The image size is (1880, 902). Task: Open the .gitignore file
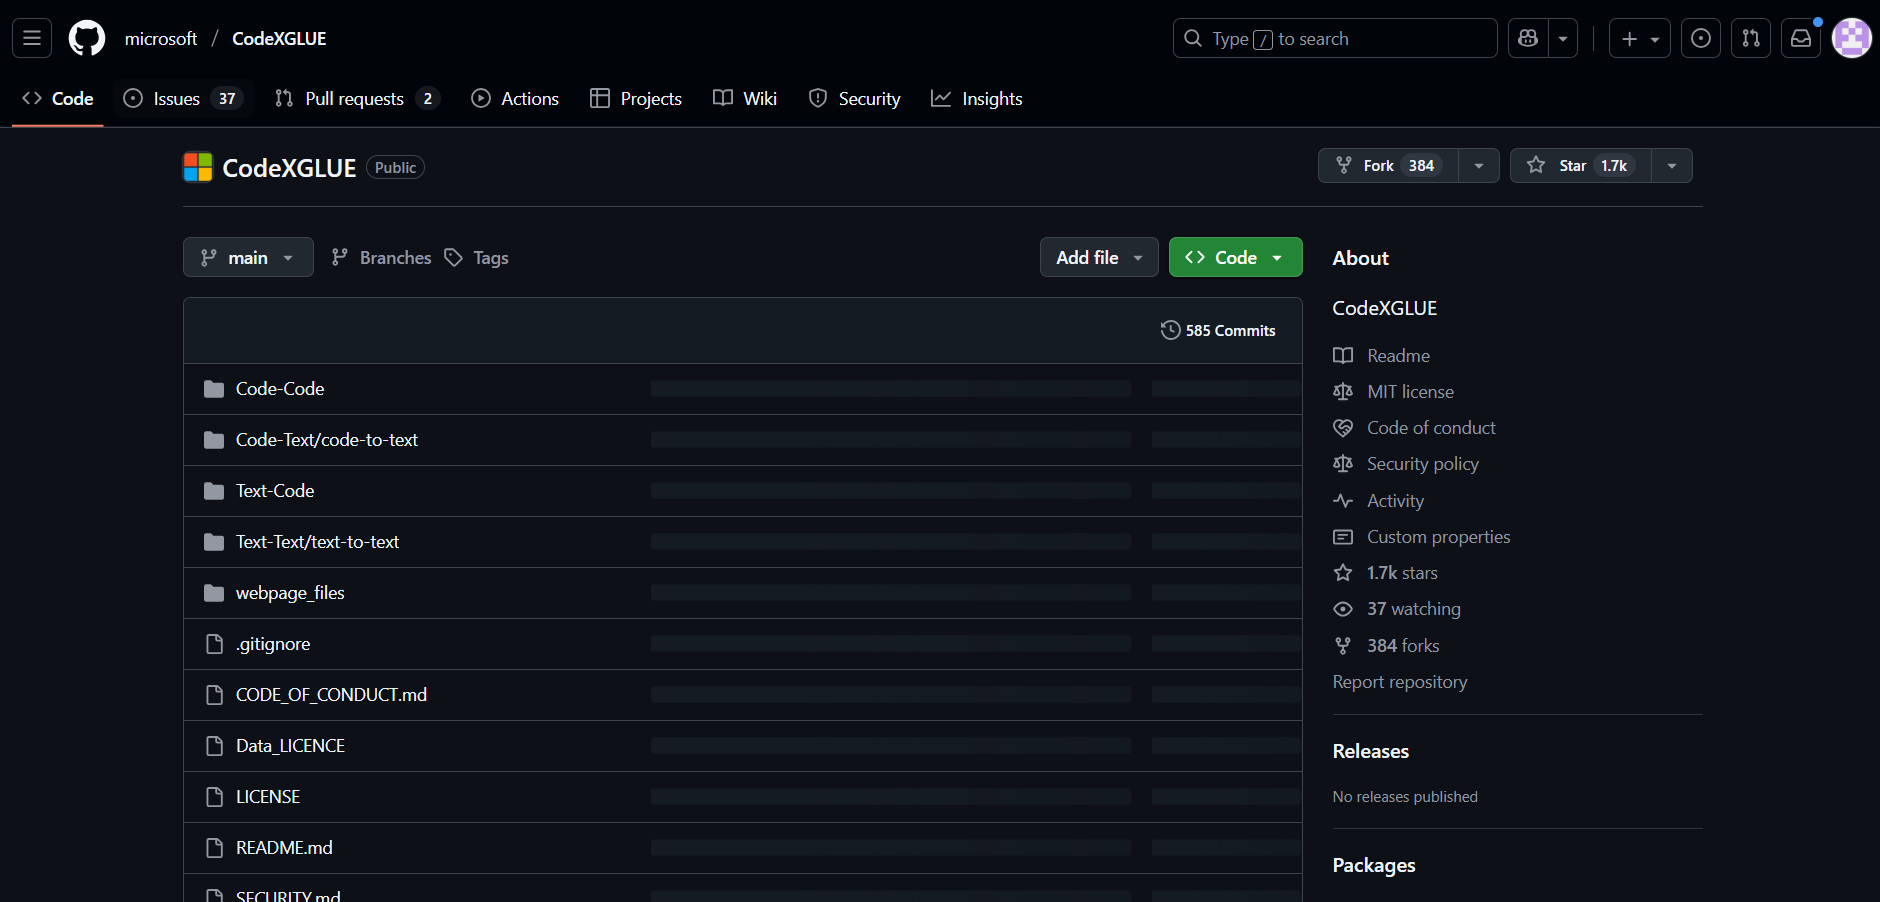coord(273,644)
